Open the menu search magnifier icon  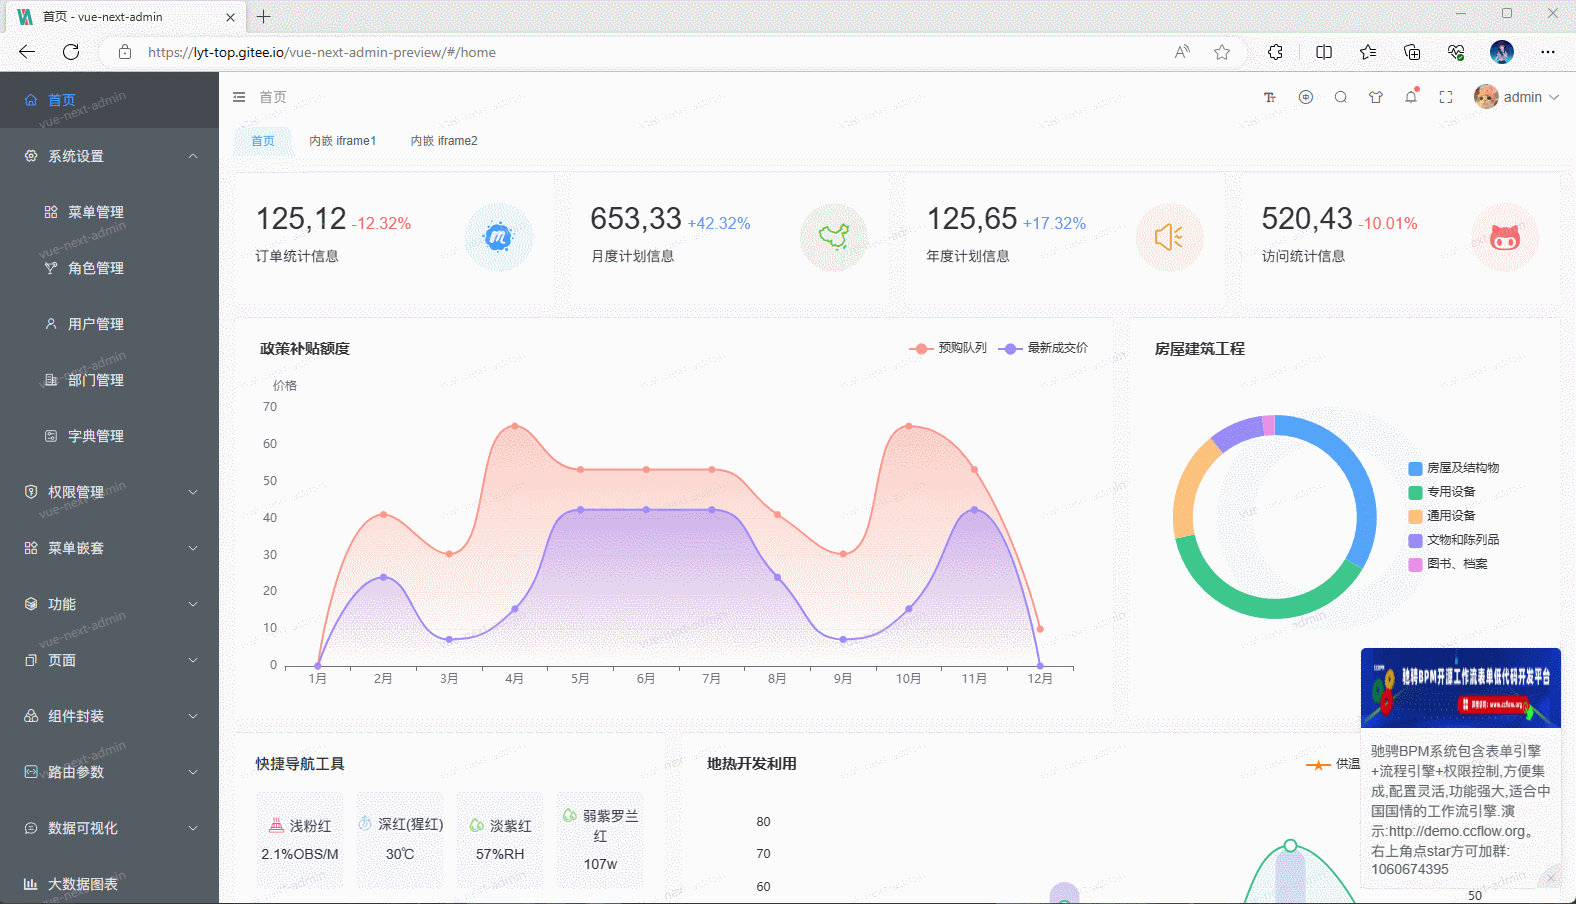(1340, 97)
